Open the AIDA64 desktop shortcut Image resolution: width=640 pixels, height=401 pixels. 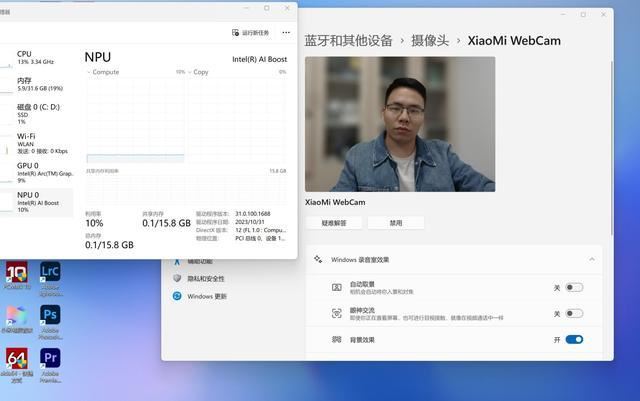coord(16,360)
